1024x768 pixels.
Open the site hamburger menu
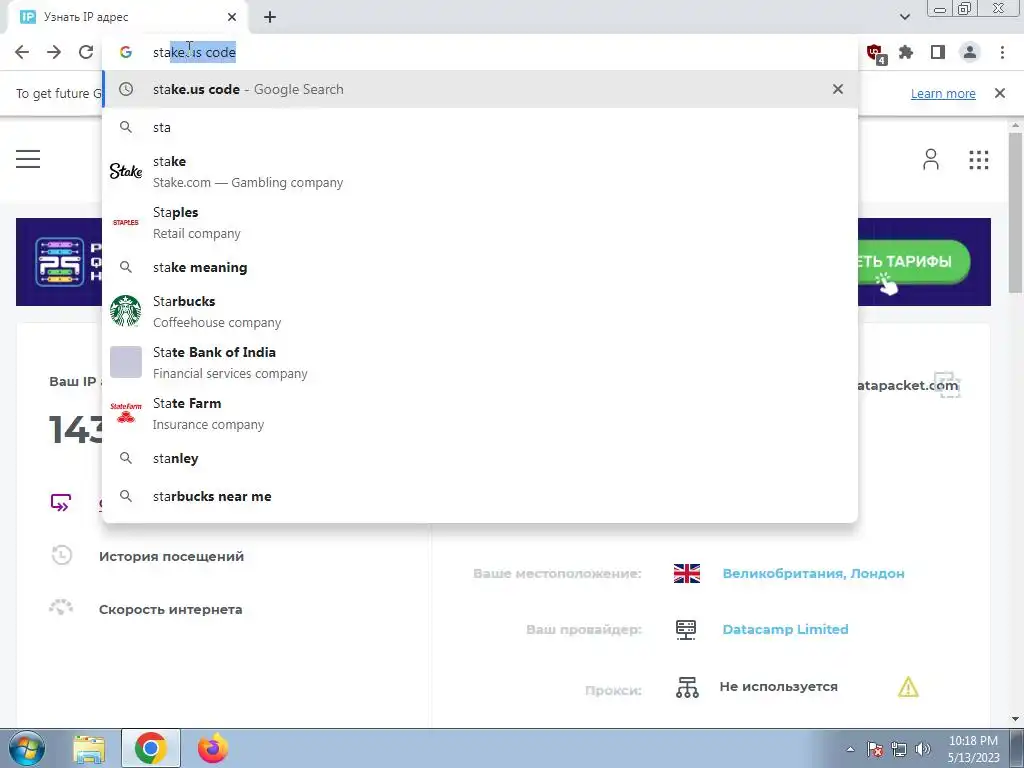28,159
